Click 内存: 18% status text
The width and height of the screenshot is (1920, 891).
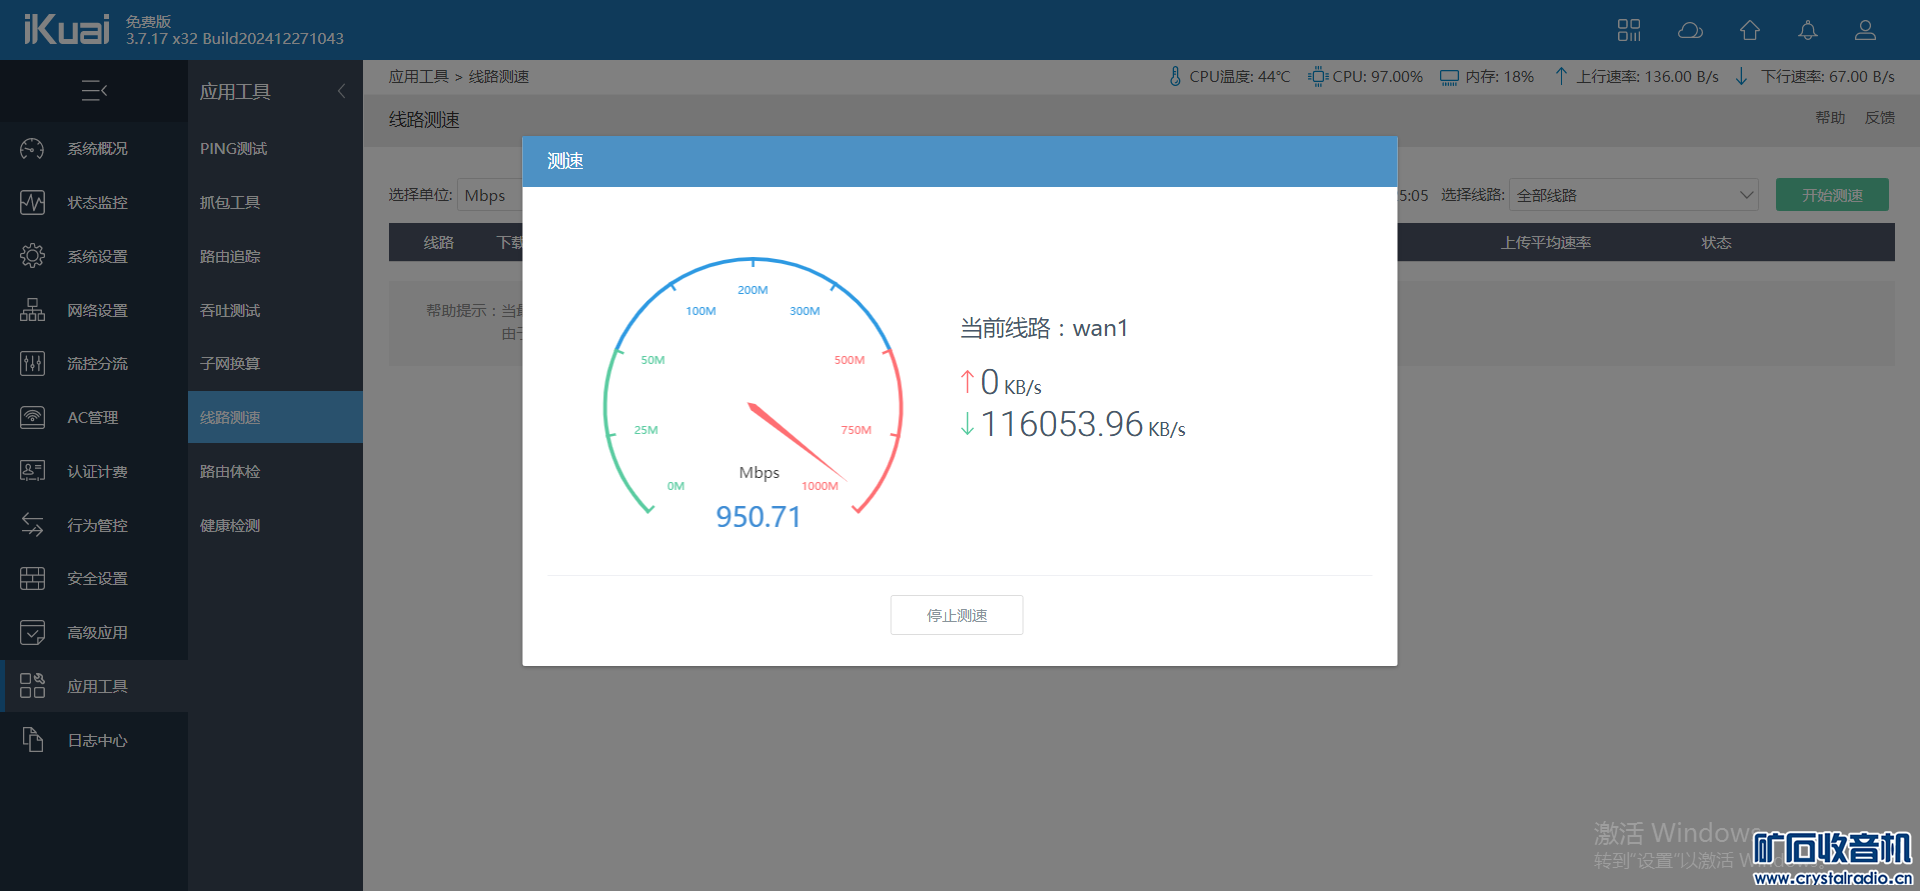tap(1499, 77)
